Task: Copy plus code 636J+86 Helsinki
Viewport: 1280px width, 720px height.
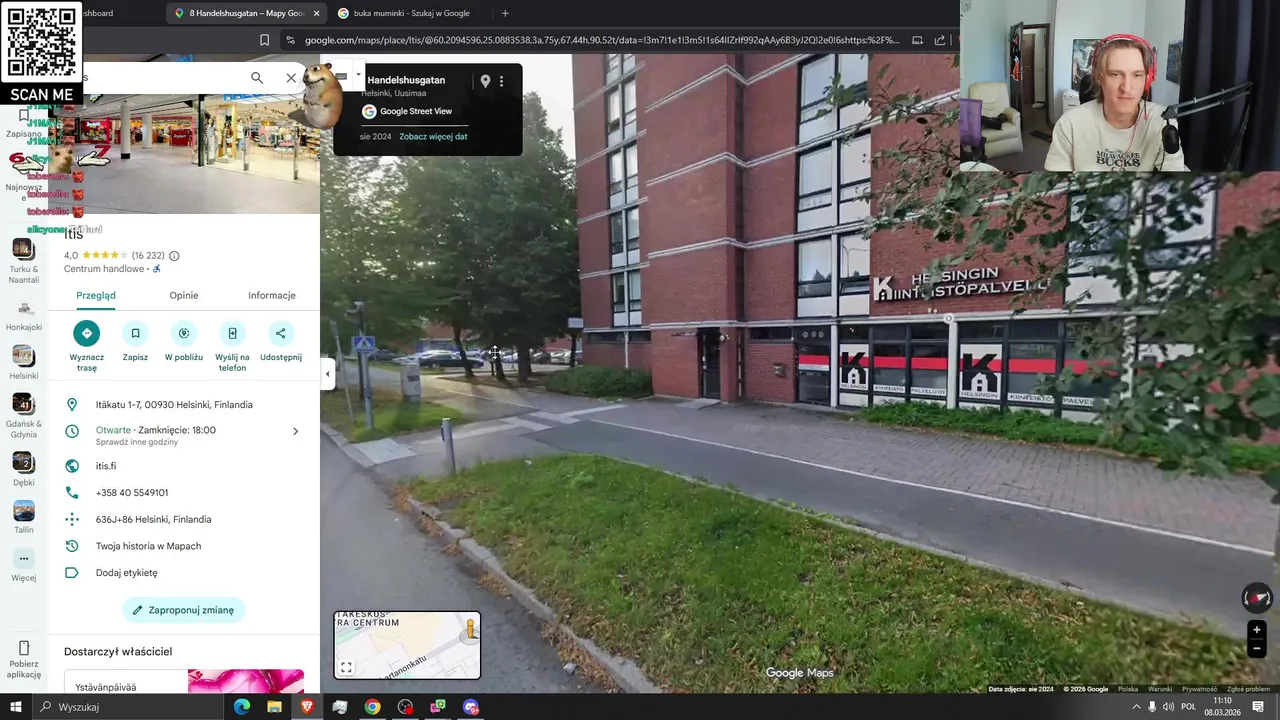Action: [153, 520]
